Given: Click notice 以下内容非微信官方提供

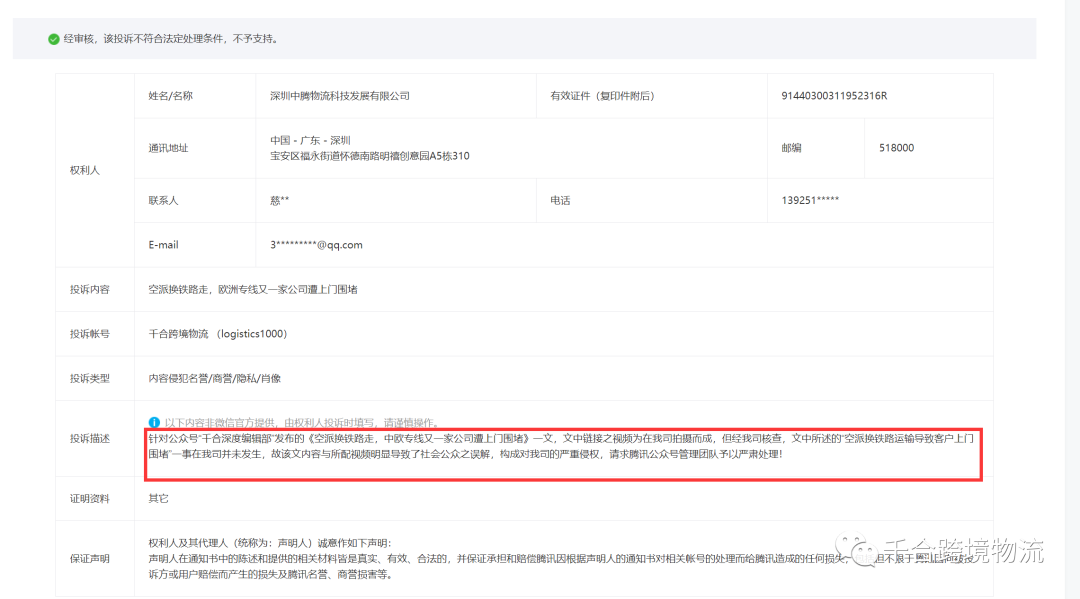Looking at the screenshot, I should point(302,422).
